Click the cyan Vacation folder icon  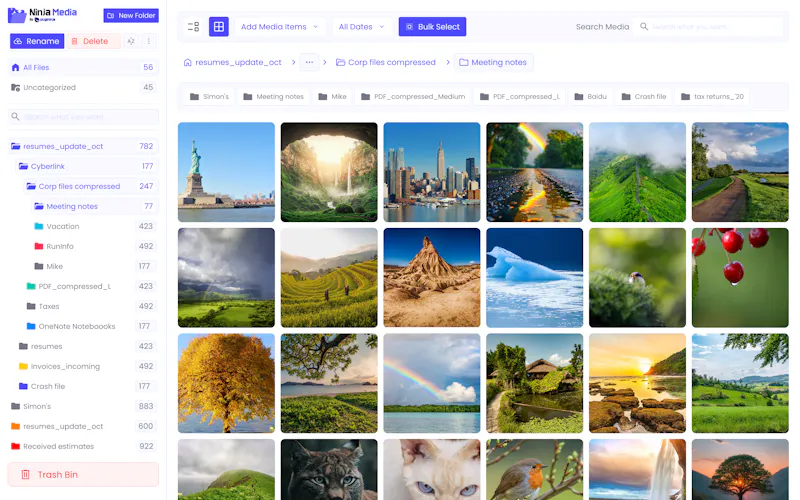39,226
